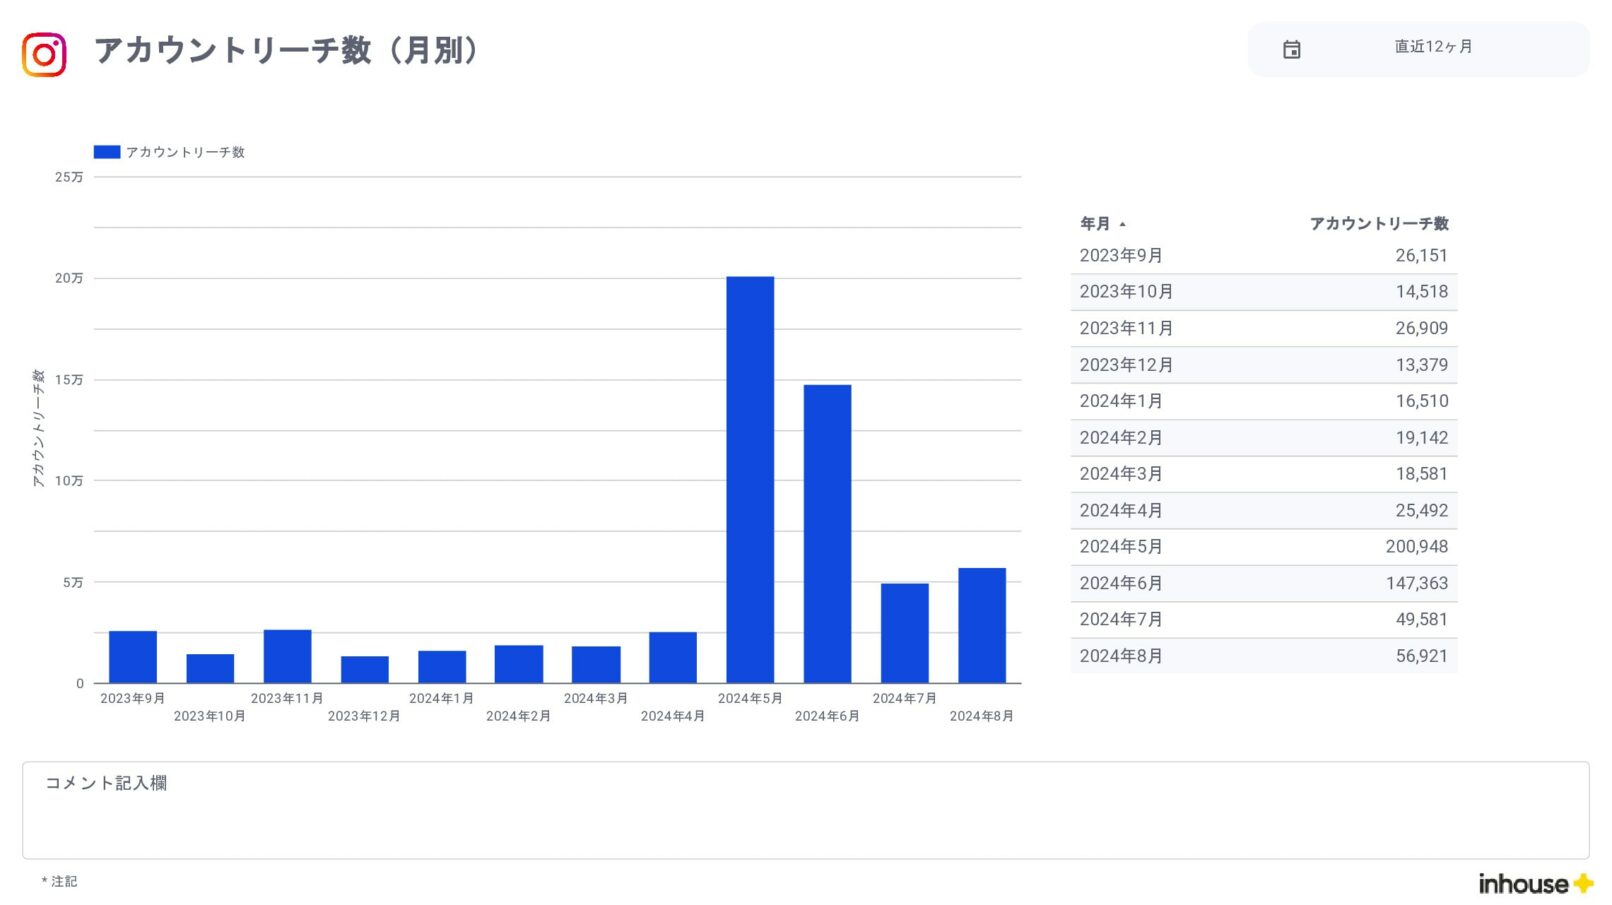Click the blue legend swatch for アカウントリーチ数
This screenshot has height=905, width=1612.
pos(107,152)
